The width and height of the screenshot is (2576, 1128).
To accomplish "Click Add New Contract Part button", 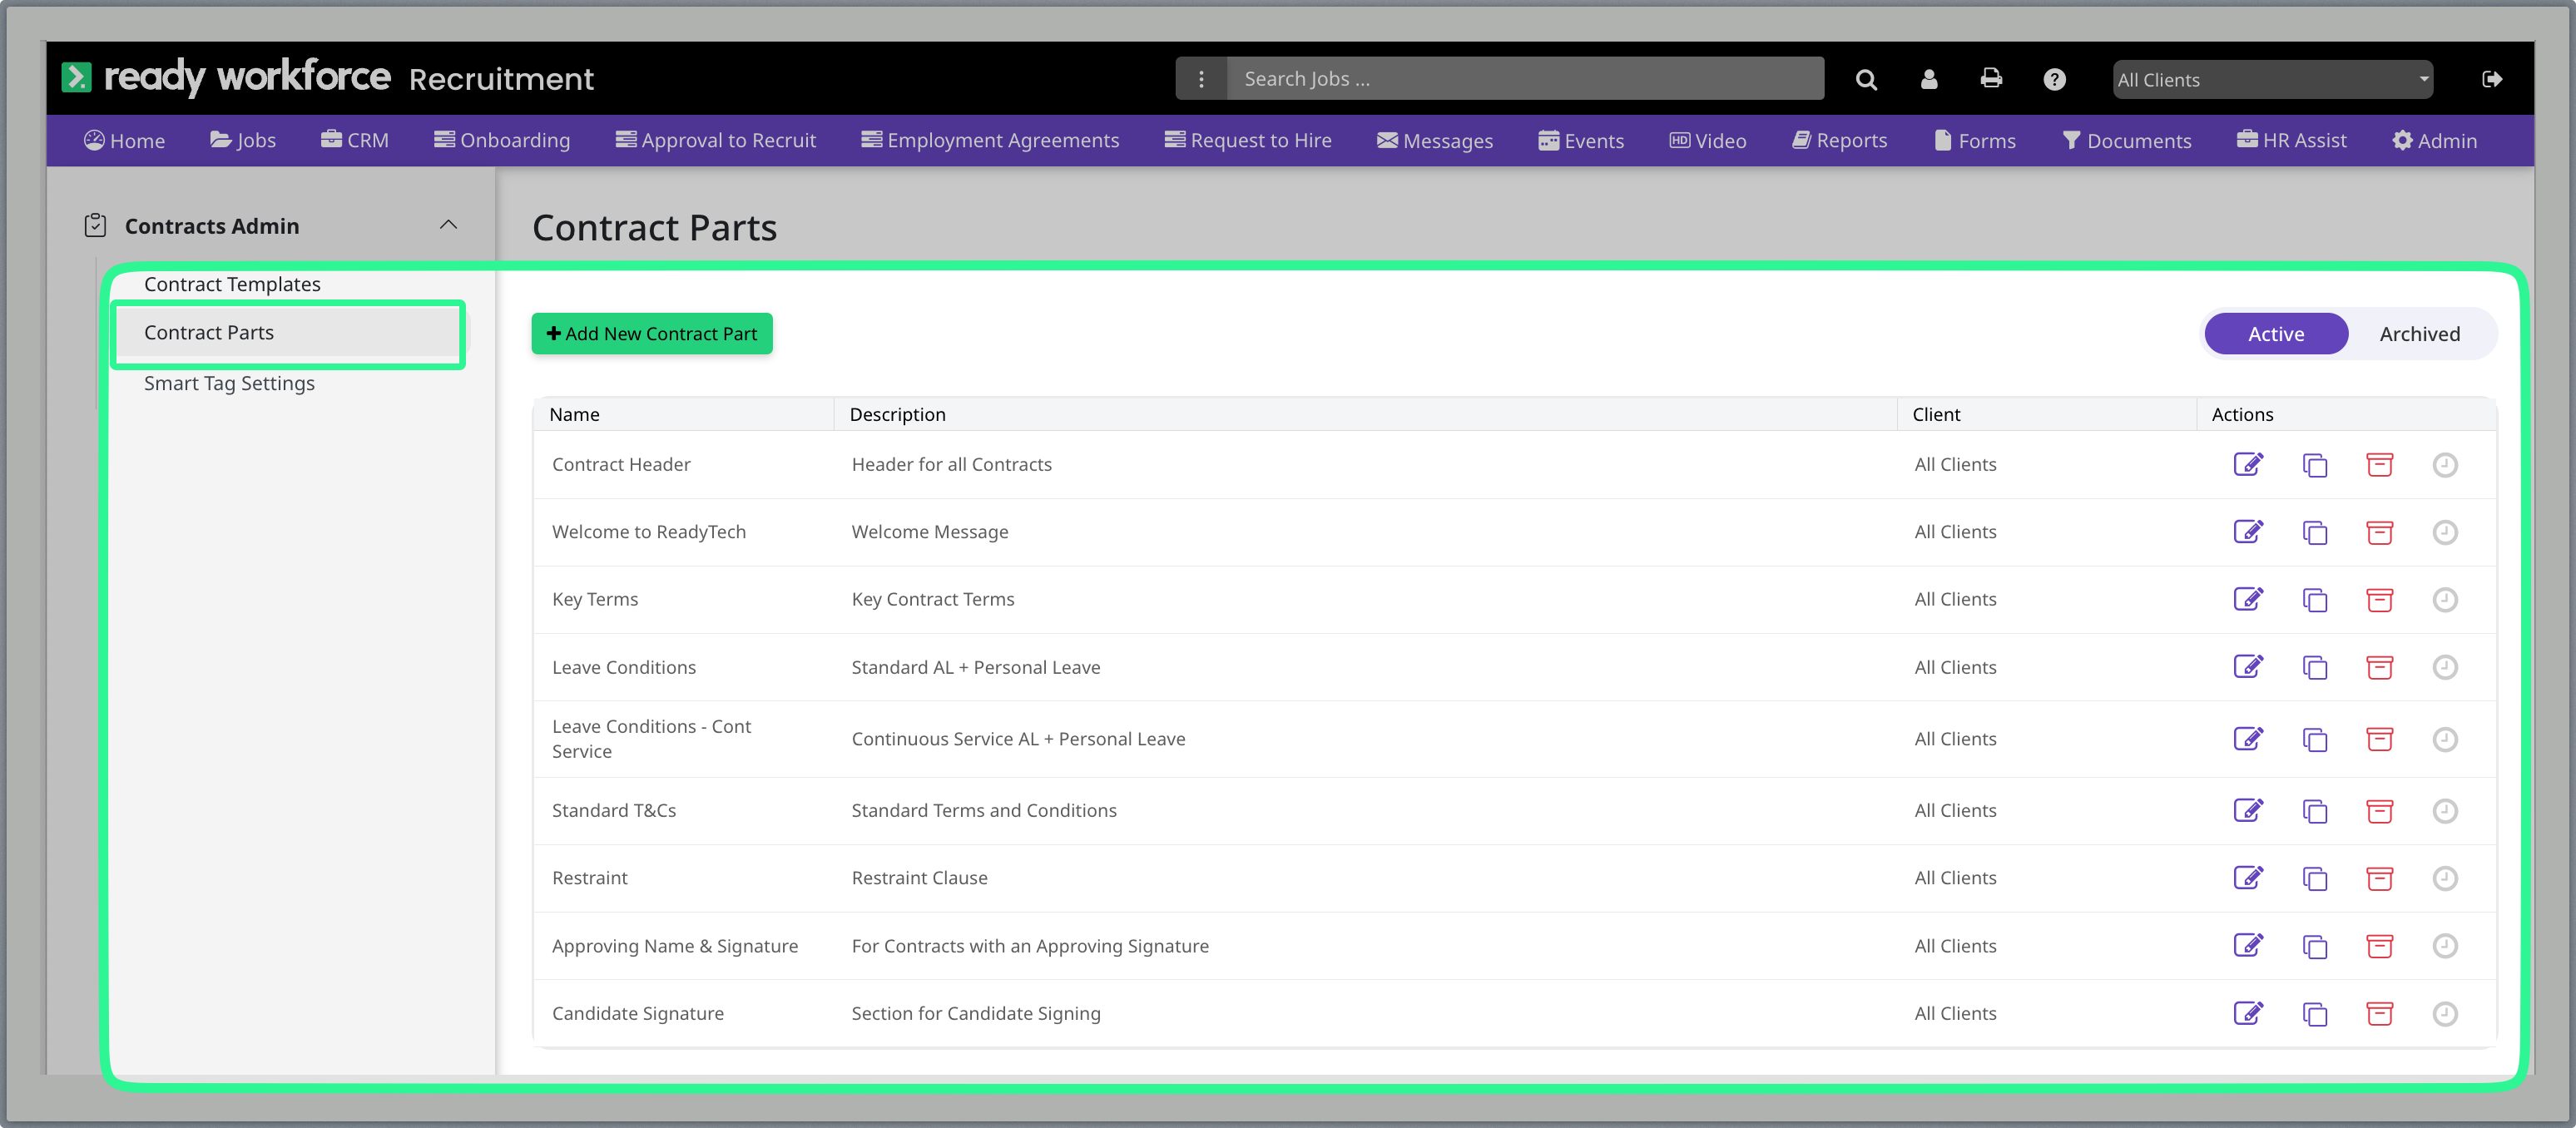I will tap(651, 334).
